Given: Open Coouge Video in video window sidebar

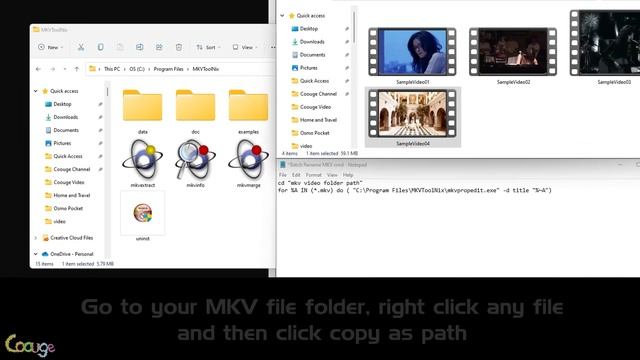Looking at the screenshot, I should tap(315, 107).
